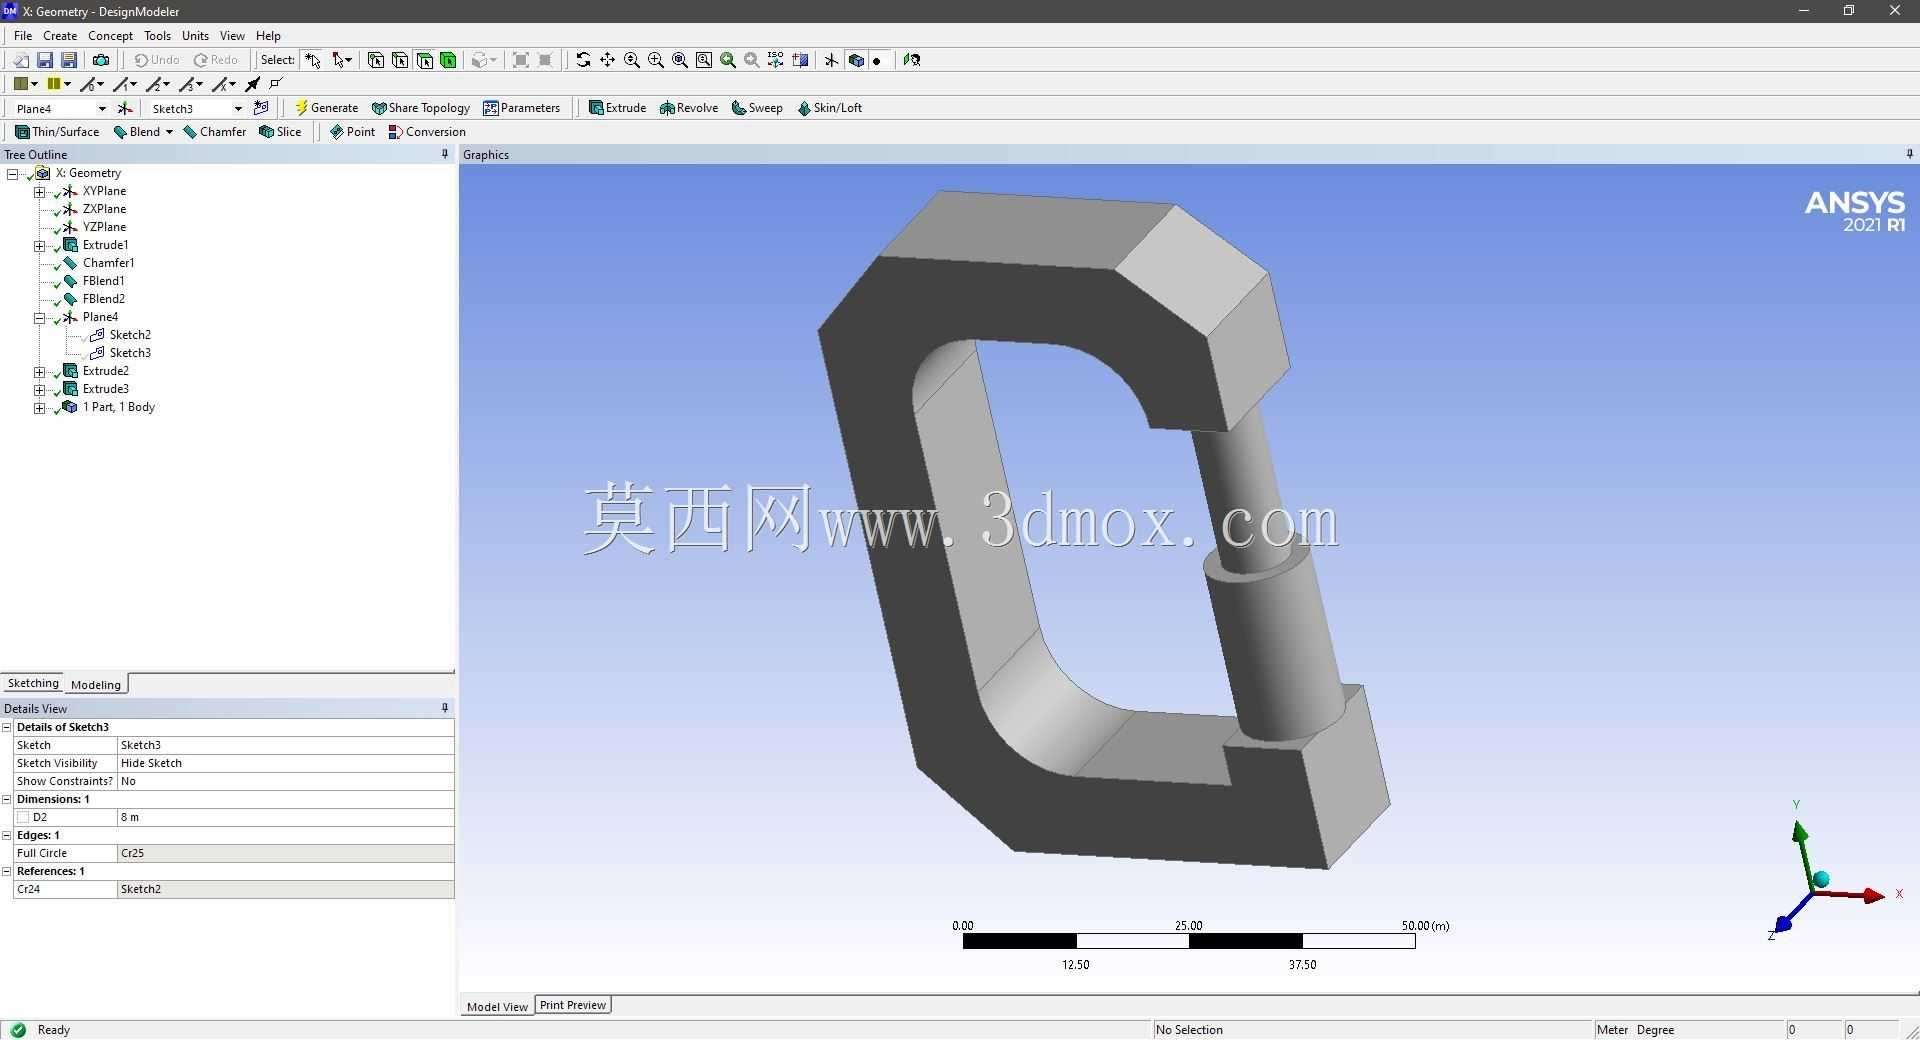The image size is (1920, 1040).
Task: Expand the 1 Part, 1 Body node
Action: [x=39, y=407]
